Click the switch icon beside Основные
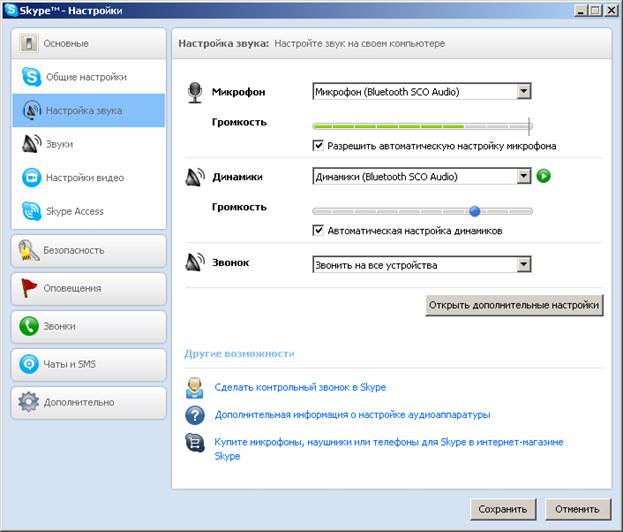The height and width of the screenshot is (532, 623). [29, 43]
